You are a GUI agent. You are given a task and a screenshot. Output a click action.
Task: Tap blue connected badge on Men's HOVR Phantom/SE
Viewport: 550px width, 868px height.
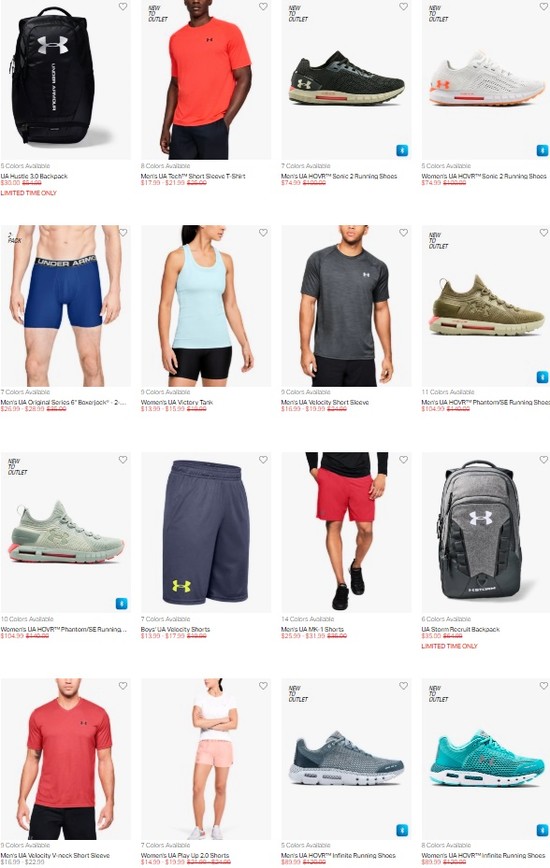[543, 377]
